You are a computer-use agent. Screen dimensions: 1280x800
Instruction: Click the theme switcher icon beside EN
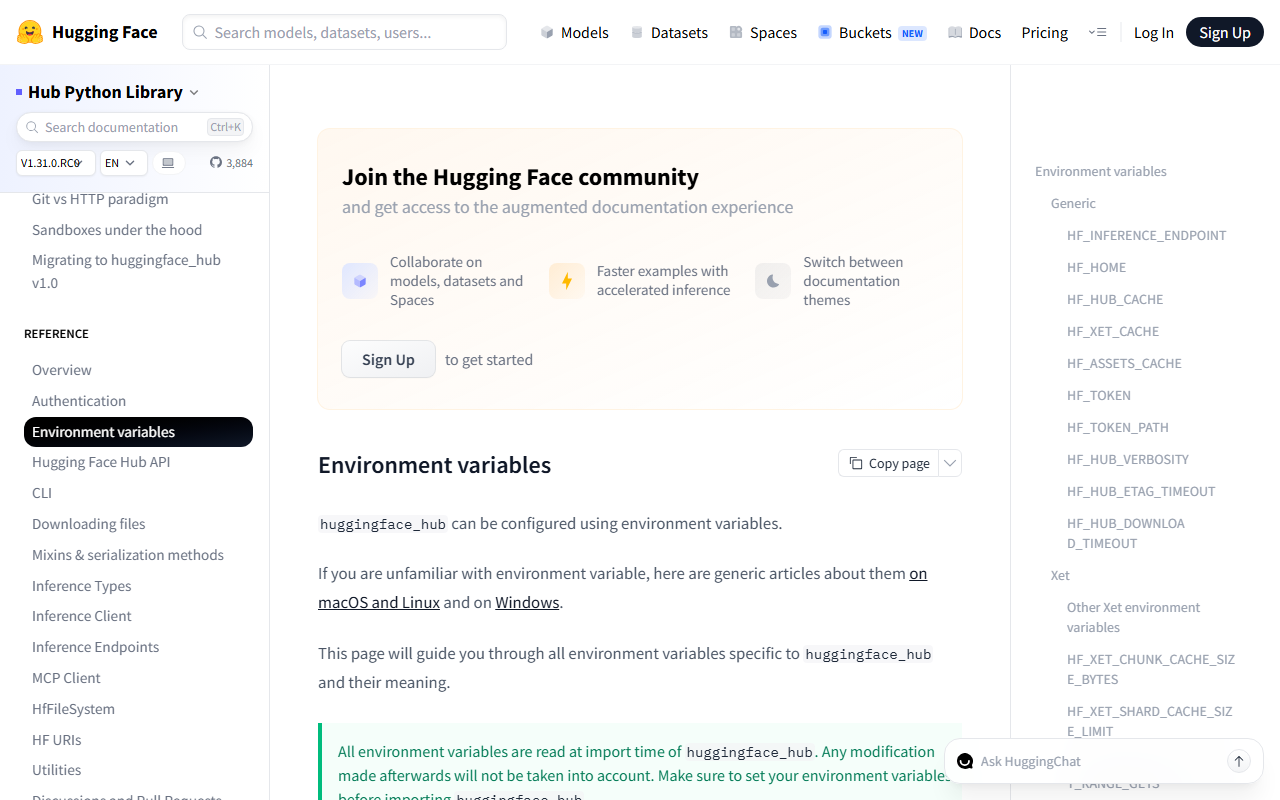(x=168, y=163)
